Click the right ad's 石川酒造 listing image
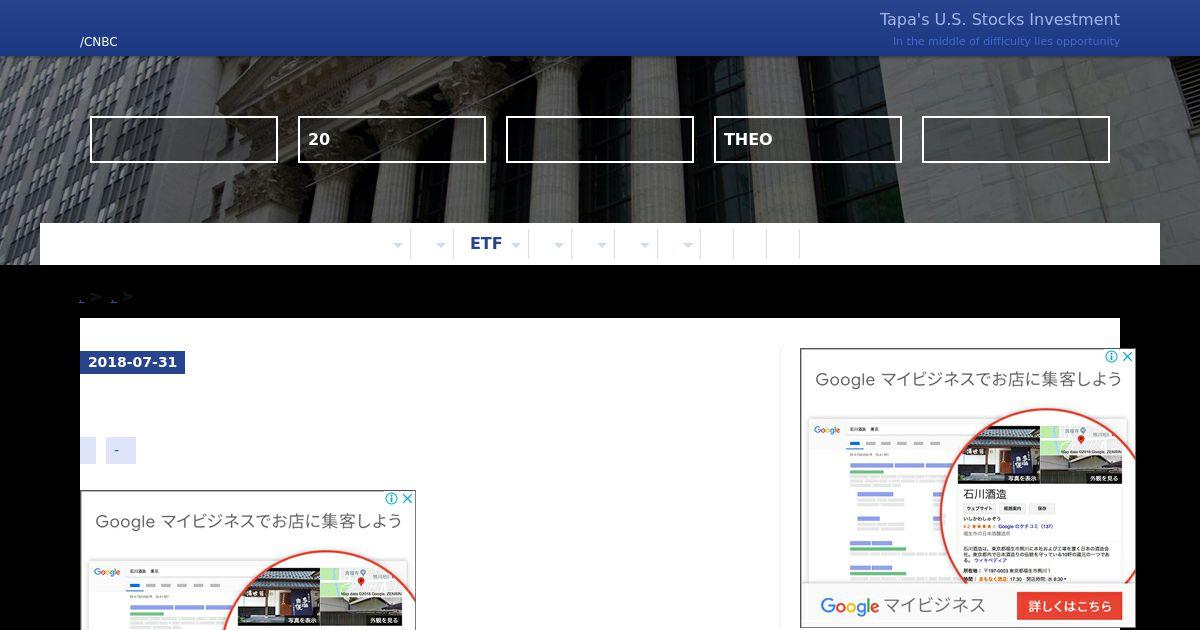 pyautogui.click(x=1000, y=454)
